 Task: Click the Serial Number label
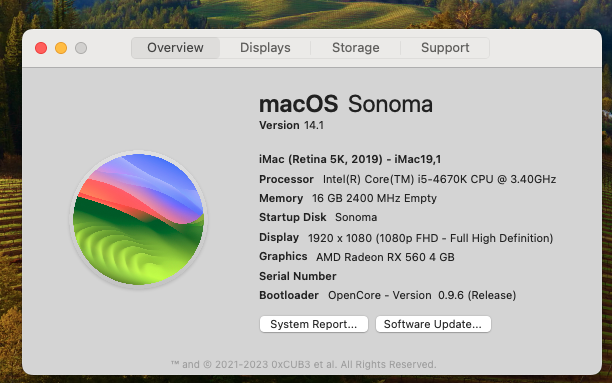click(x=298, y=276)
